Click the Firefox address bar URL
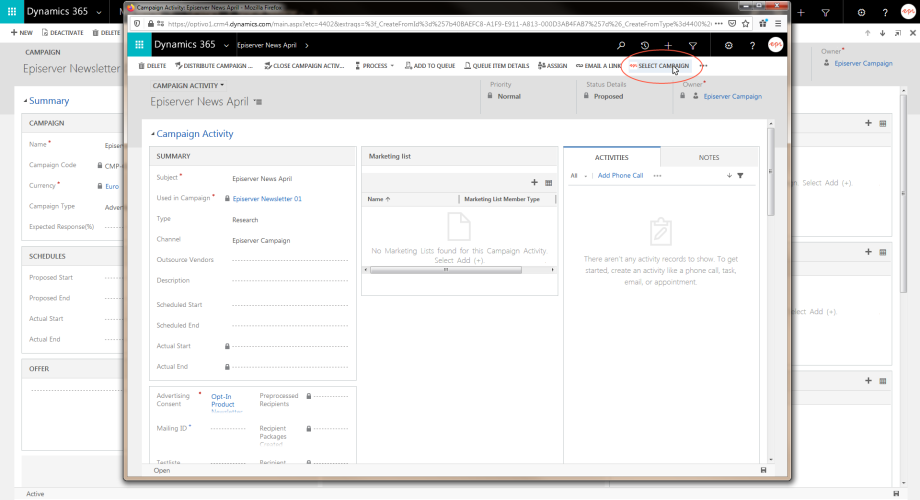The image size is (920, 500). pos(439,24)
